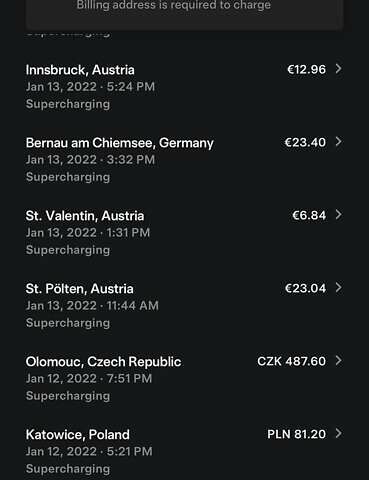Select the Jan 13, 2022 5:24 PM timestamp
Image resolution: width=369 pixels, height=480 pixels.
90,87
